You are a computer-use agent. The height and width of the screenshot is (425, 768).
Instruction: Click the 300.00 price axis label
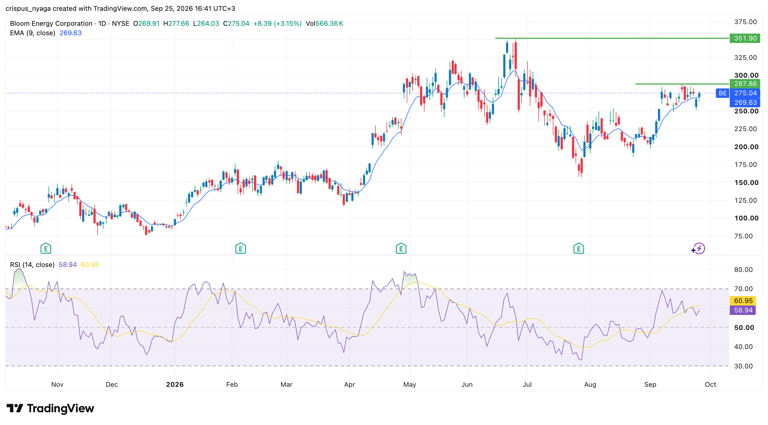point(746,75)
